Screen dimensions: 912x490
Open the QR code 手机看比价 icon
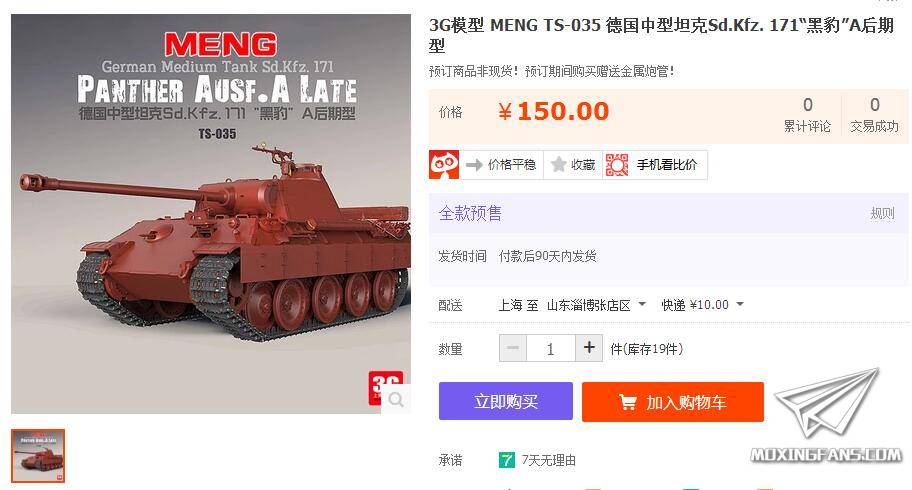point(617,165)
